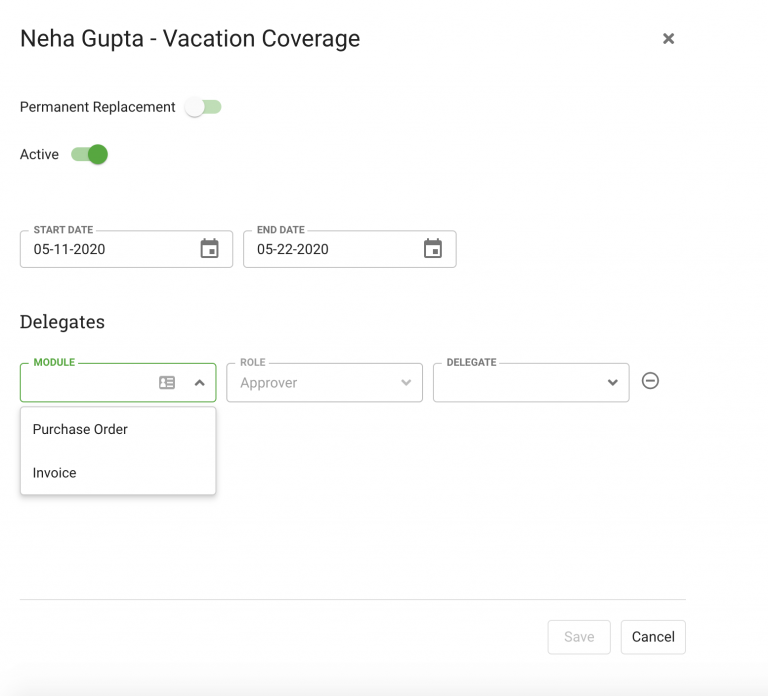Open the End Date calendar picker icon
This screenshot has height=696, width=768.
coord(432,248)
